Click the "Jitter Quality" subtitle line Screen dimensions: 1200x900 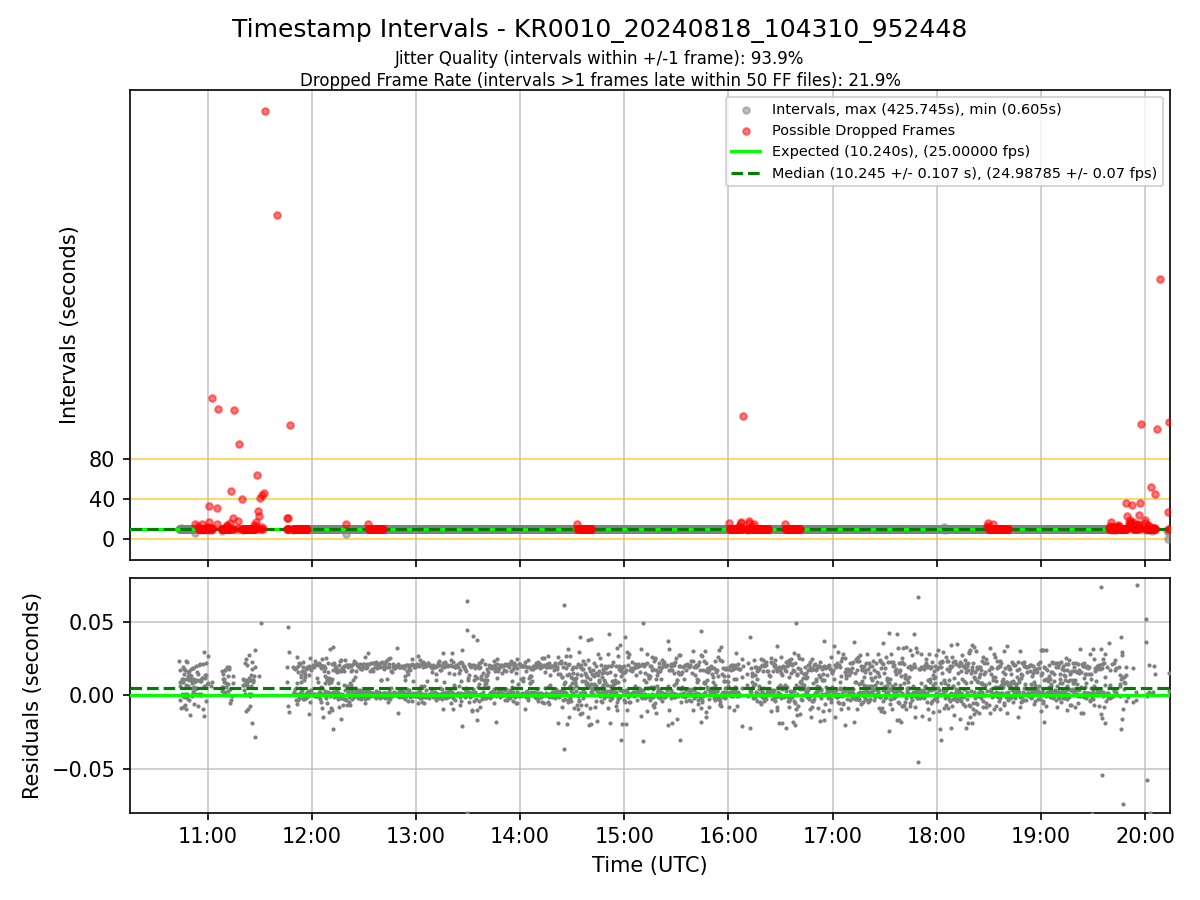tap(599, 58)
